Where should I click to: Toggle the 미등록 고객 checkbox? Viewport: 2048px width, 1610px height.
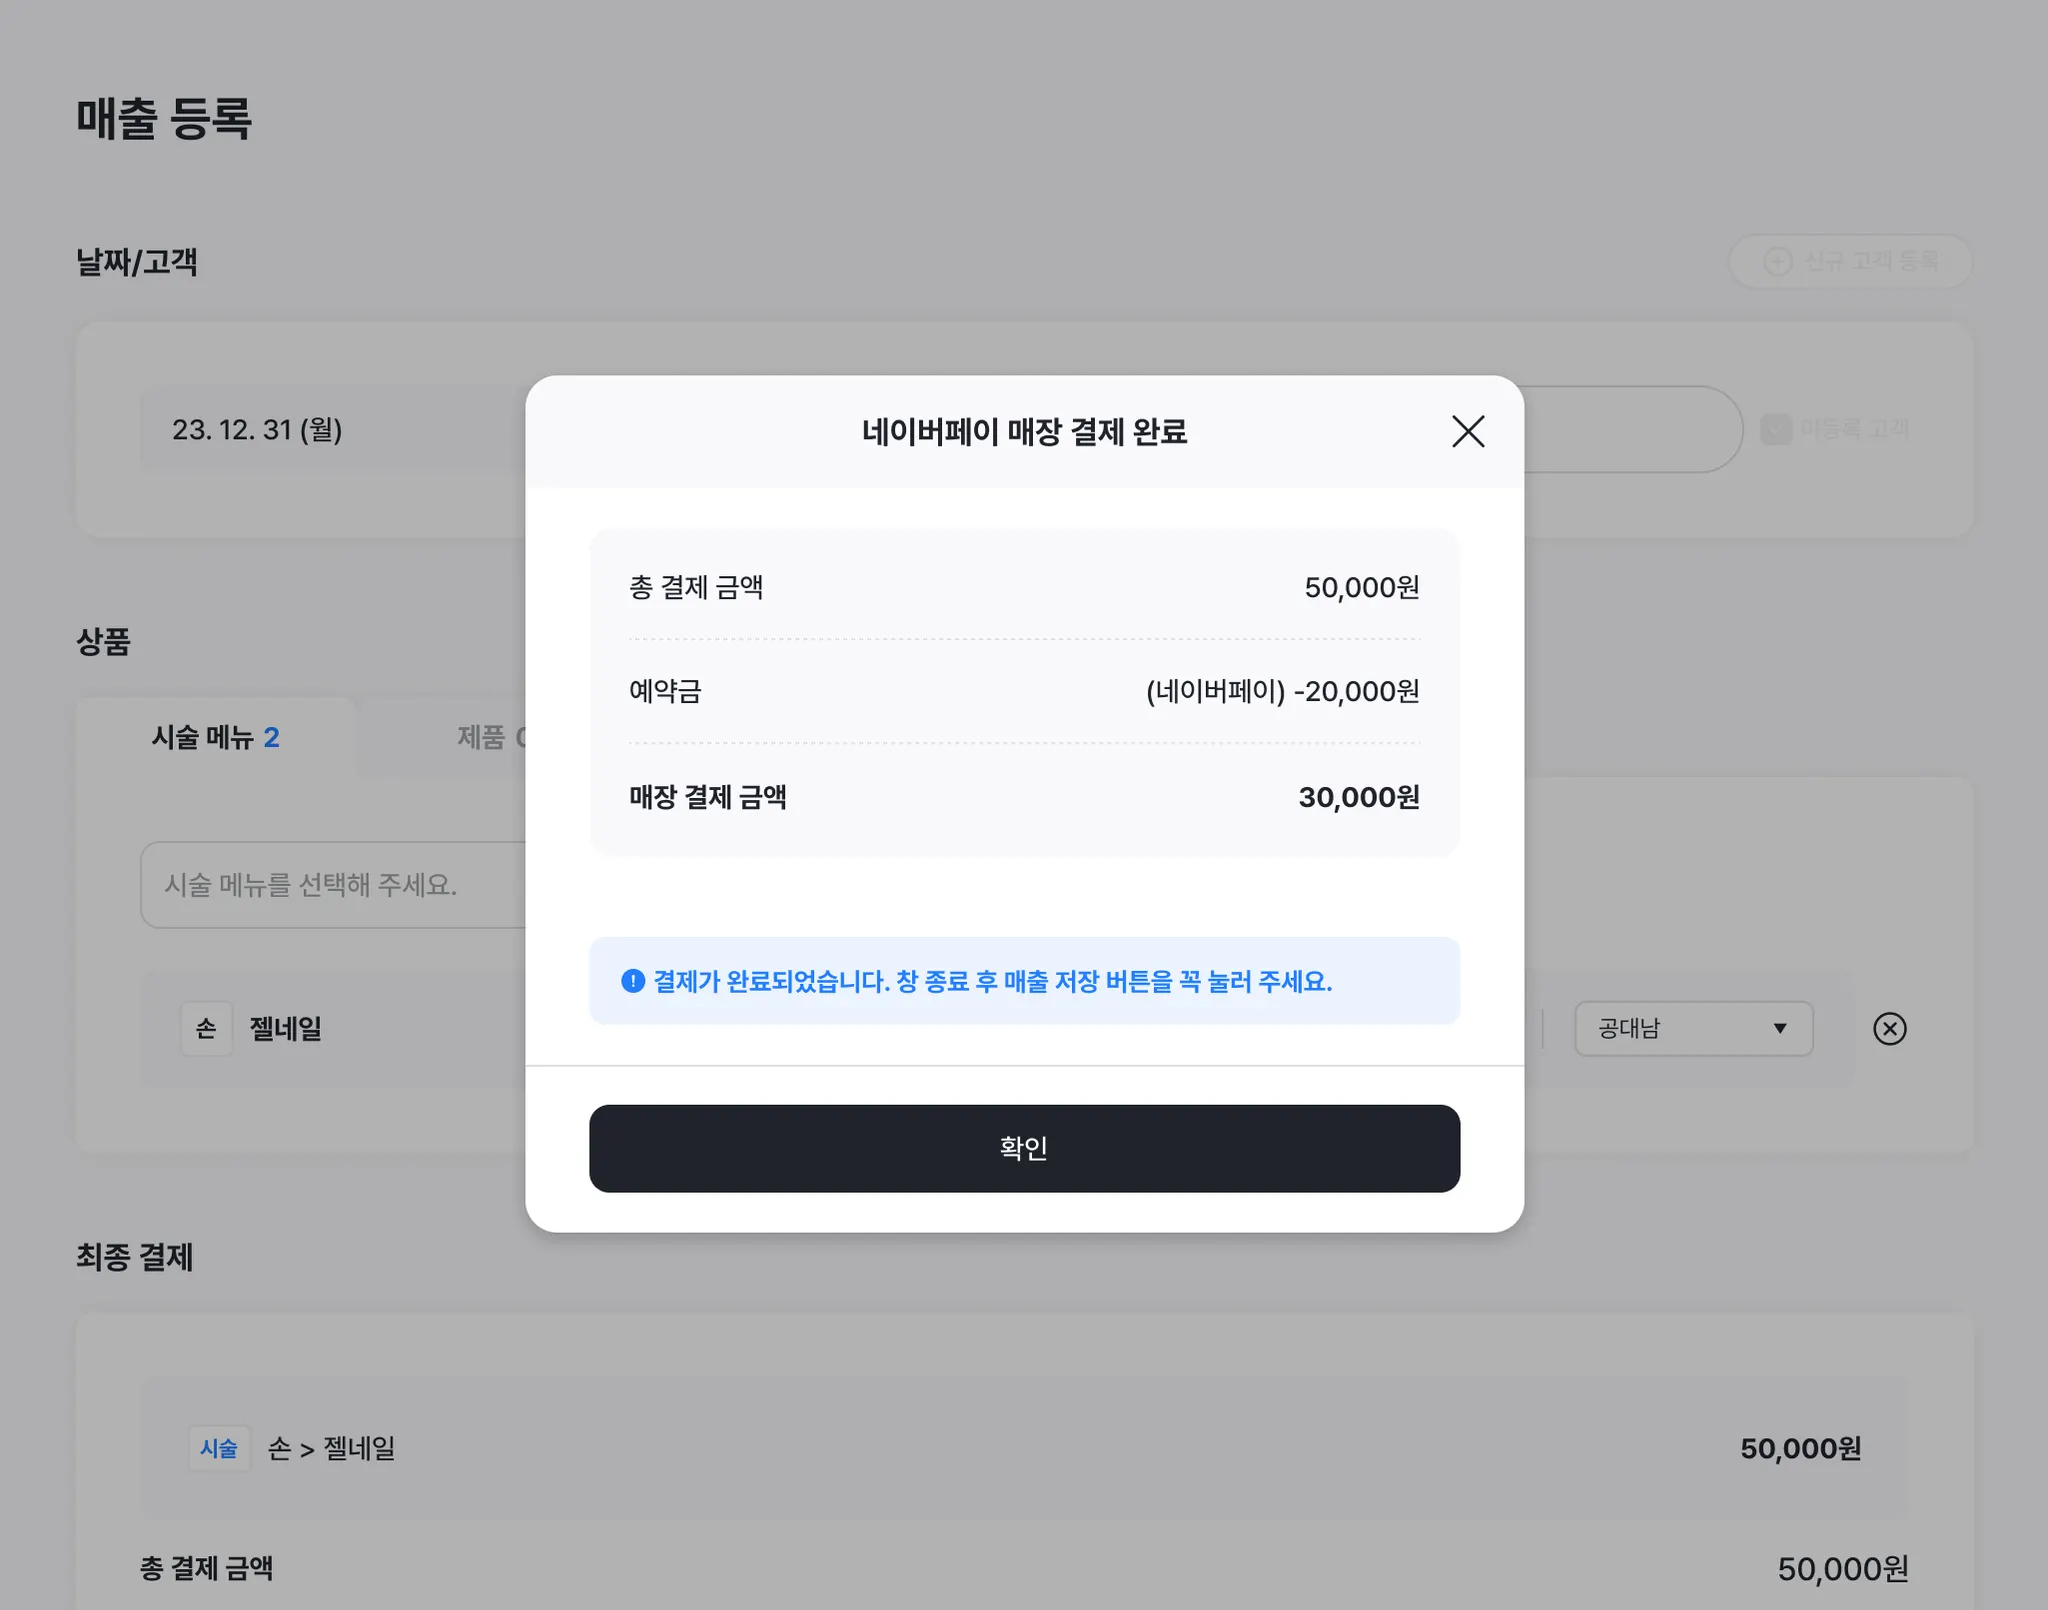1776,429
